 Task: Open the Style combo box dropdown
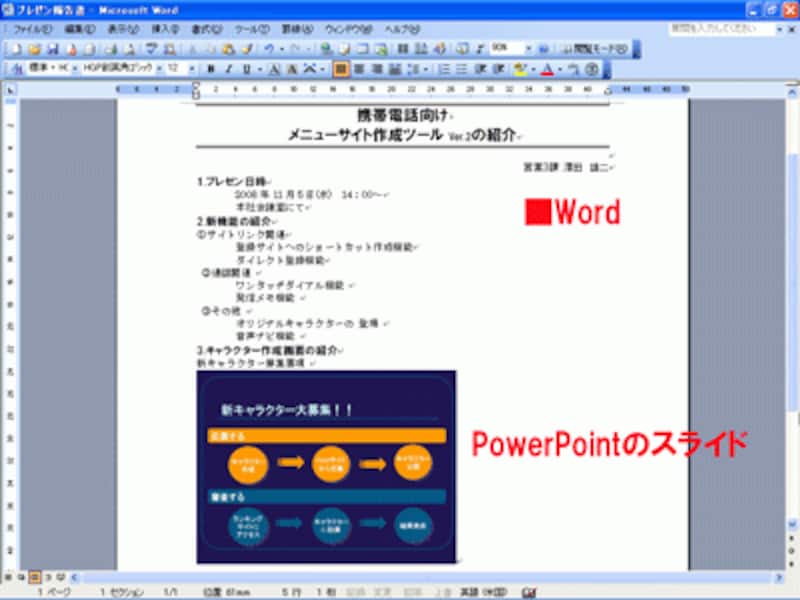(75, 68)
